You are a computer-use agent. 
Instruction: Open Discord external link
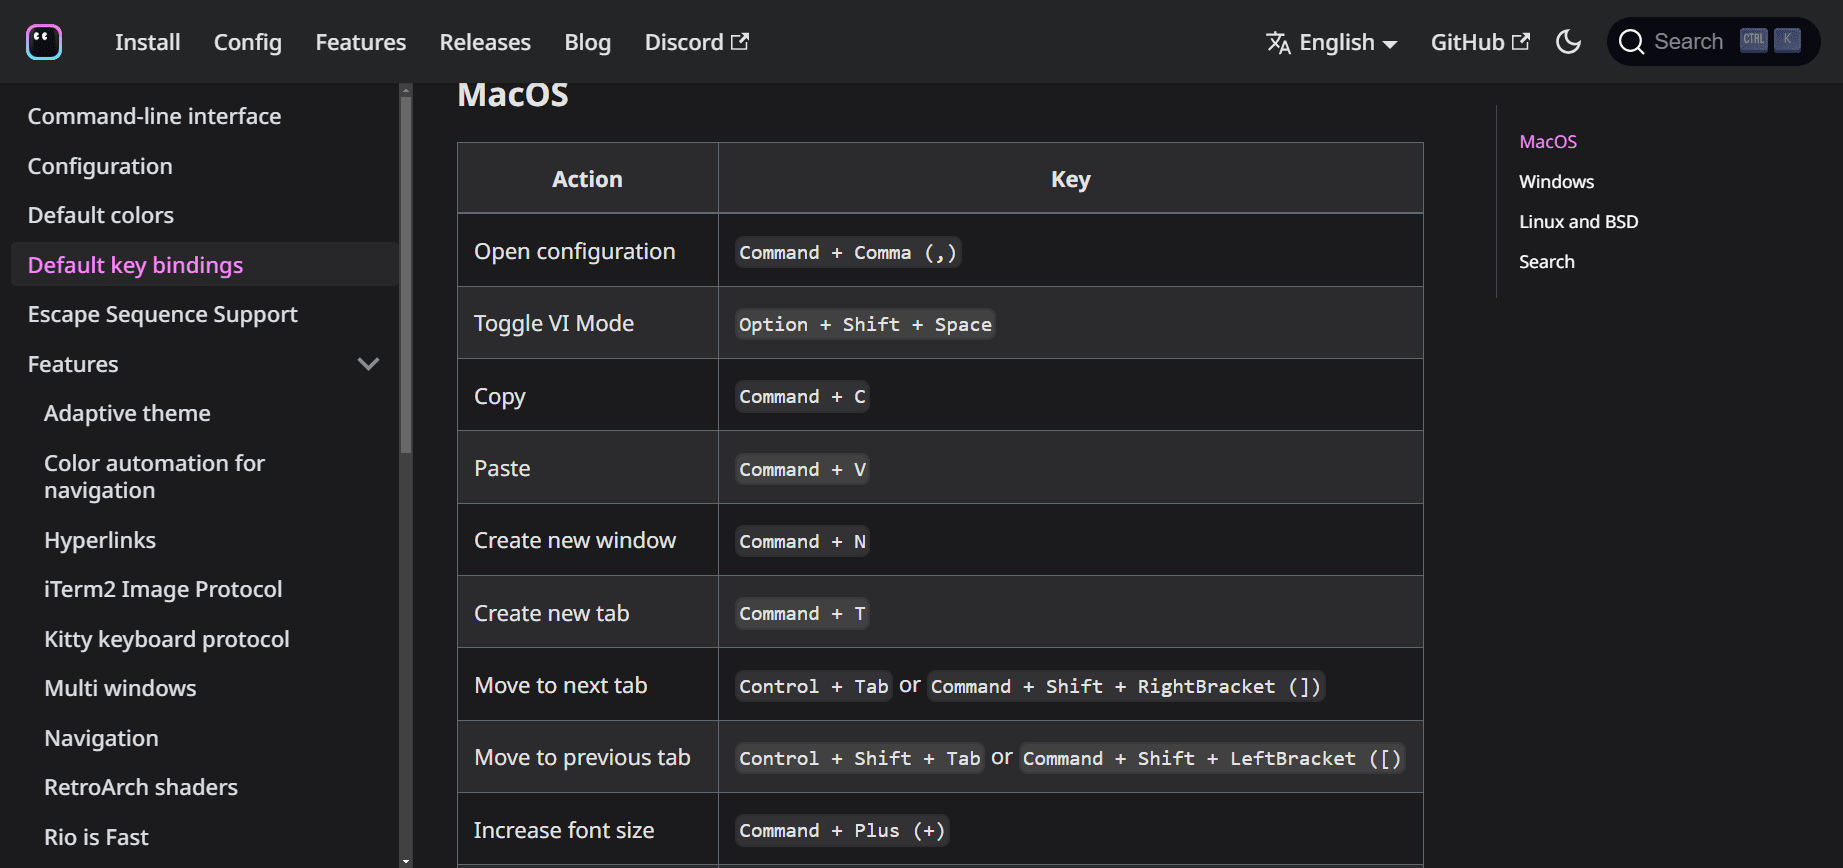pyautogui.click(x=696, y=42)
